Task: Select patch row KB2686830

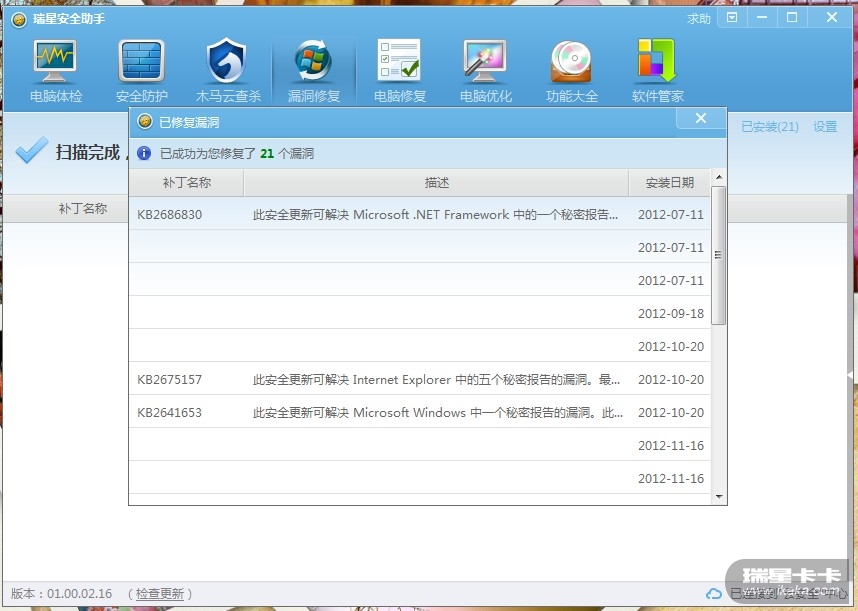Action: point(420,214)
